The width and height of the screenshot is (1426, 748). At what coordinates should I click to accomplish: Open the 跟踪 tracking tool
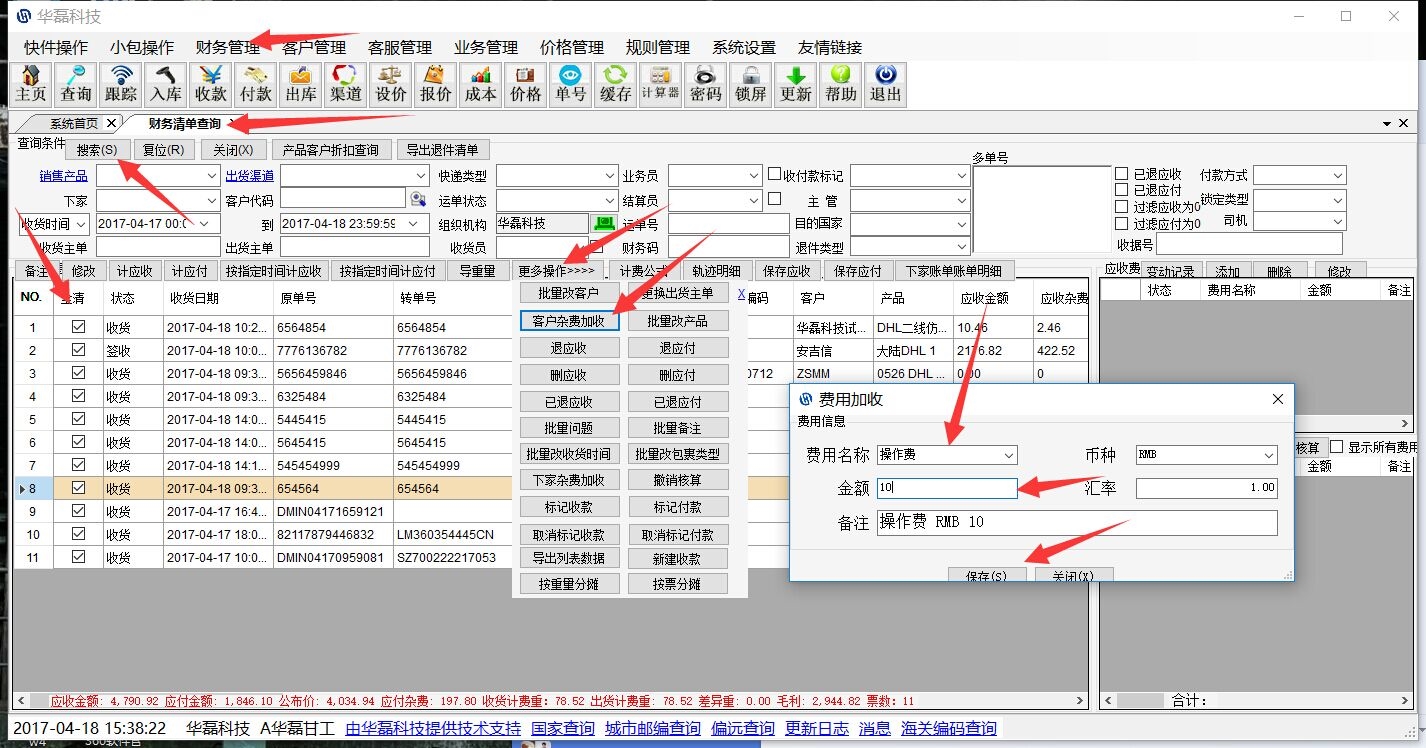pos(121,84)
